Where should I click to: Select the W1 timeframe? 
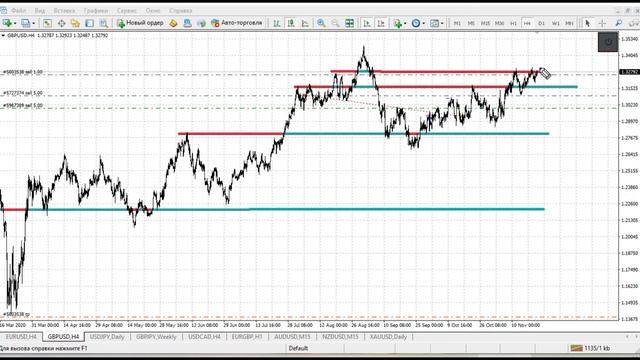pyautogui.click(x=556, y=24)
